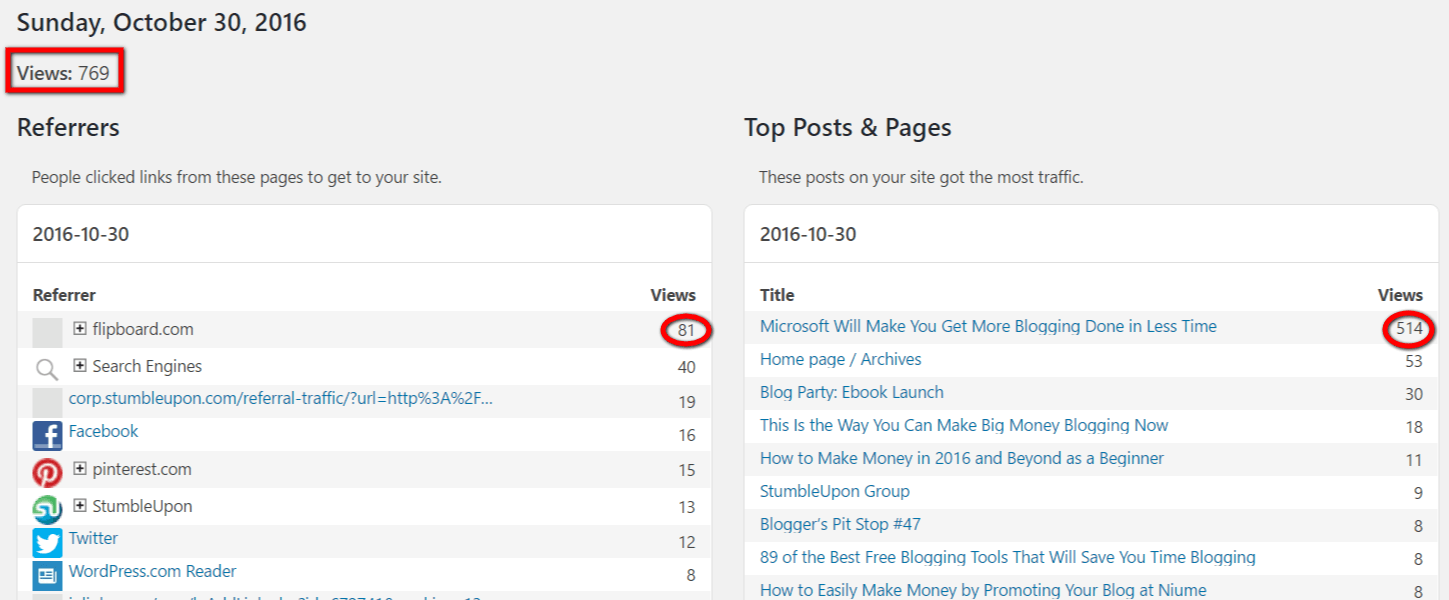Click the Facebook logo icon
Viewport: 1449px width, 600px height.
47,436
